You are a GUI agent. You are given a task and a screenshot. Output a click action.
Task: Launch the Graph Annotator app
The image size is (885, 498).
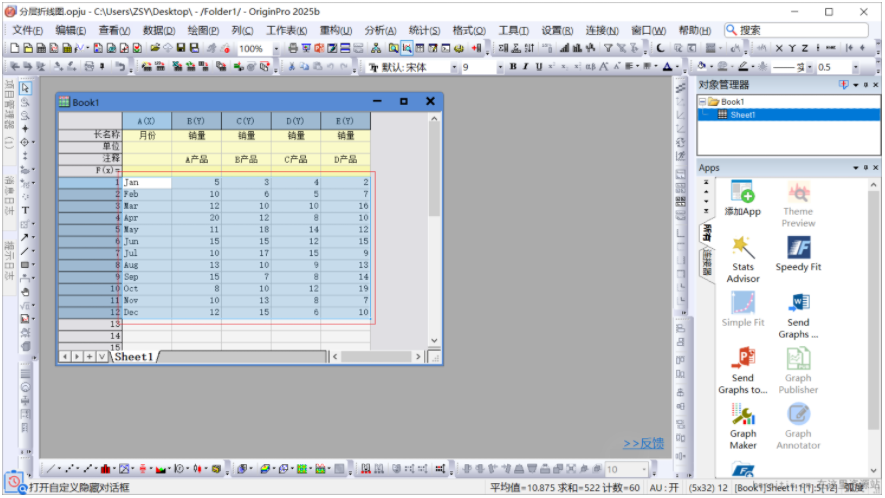[798, 426]
